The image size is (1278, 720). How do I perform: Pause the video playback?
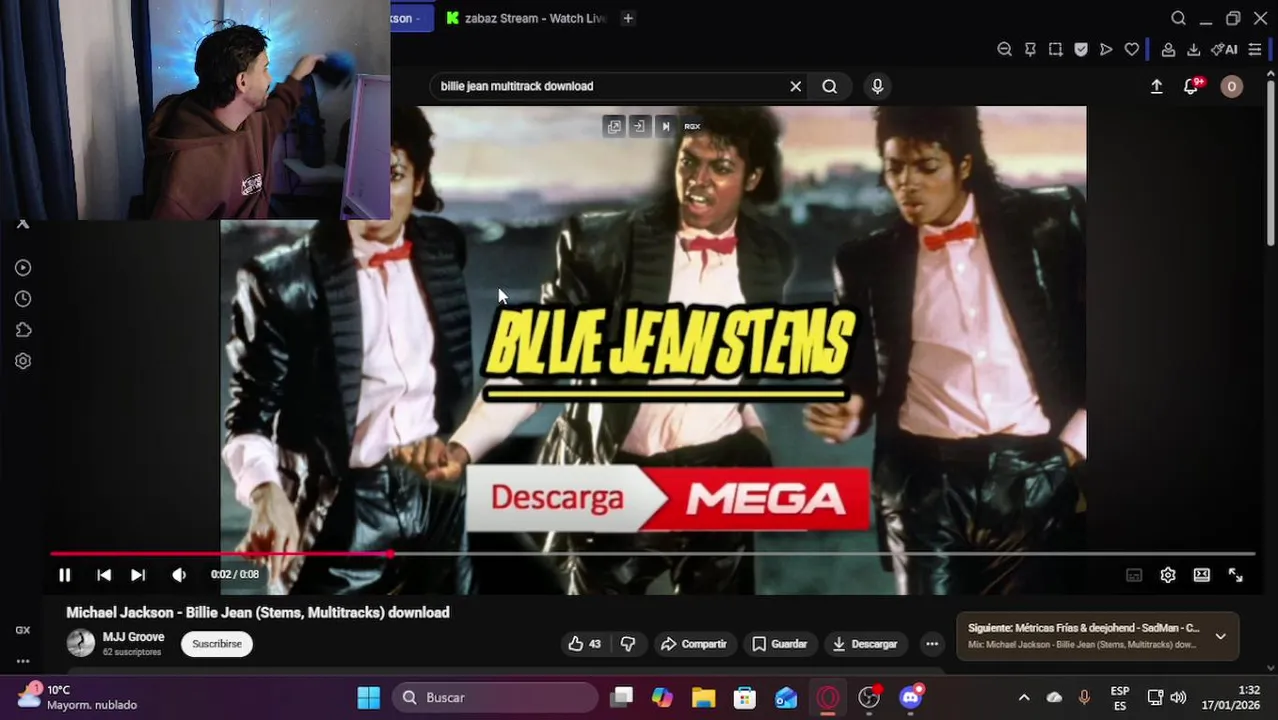coord(64,575)
